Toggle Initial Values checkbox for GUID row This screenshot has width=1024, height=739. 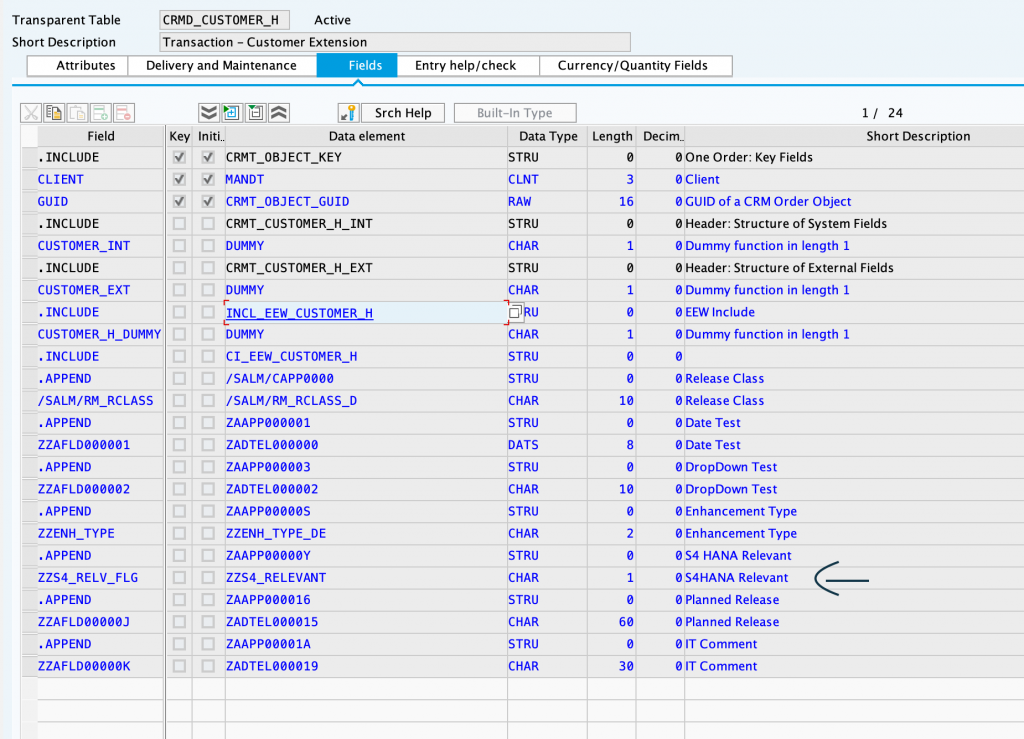[208, 201]
